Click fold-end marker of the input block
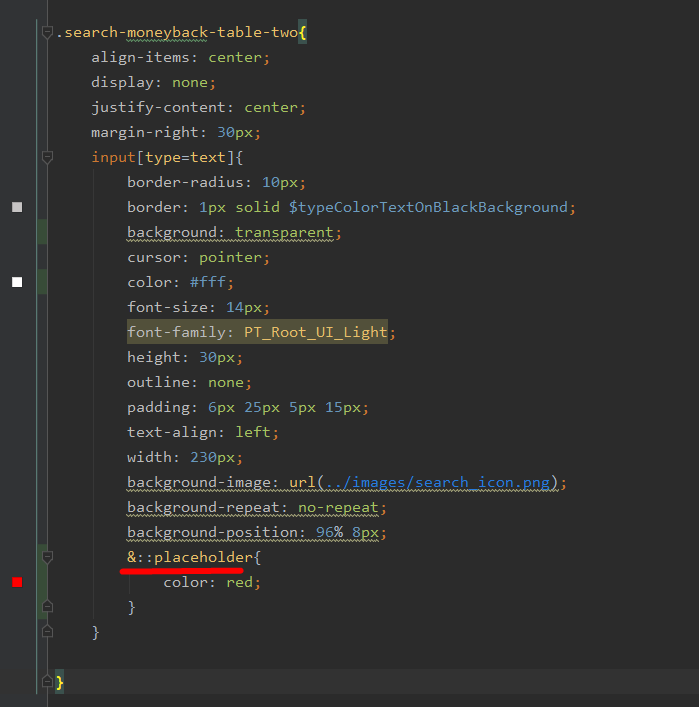The width and height of the screenshot is (699, 707). coord(47,632)
